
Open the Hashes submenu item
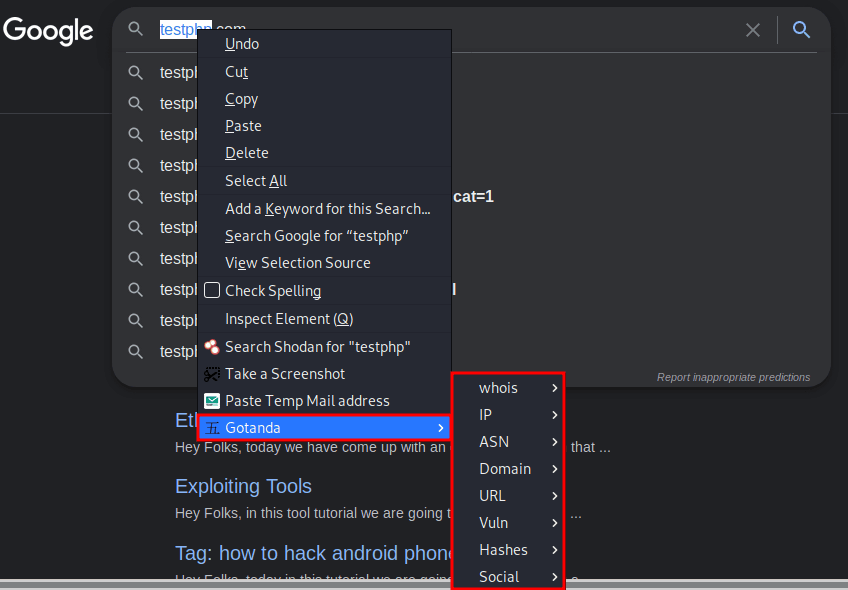[508, 550]
